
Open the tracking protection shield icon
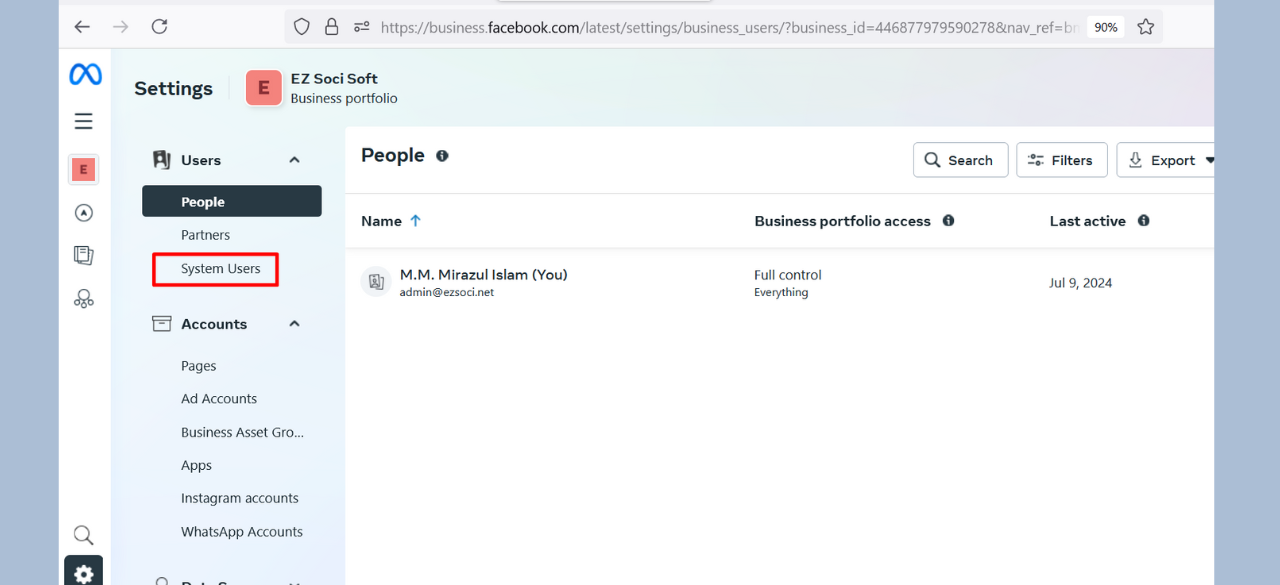tap(302, 27)
